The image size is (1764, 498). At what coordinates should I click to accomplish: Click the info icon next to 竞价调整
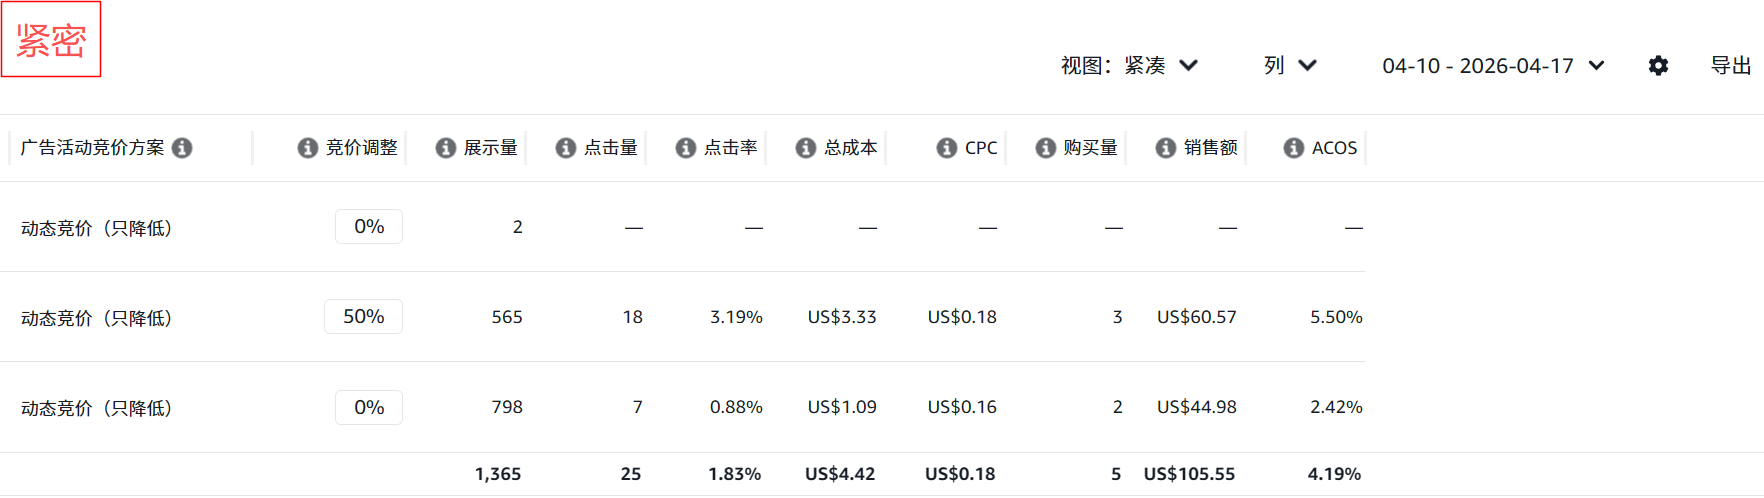[x=308, y=148]
